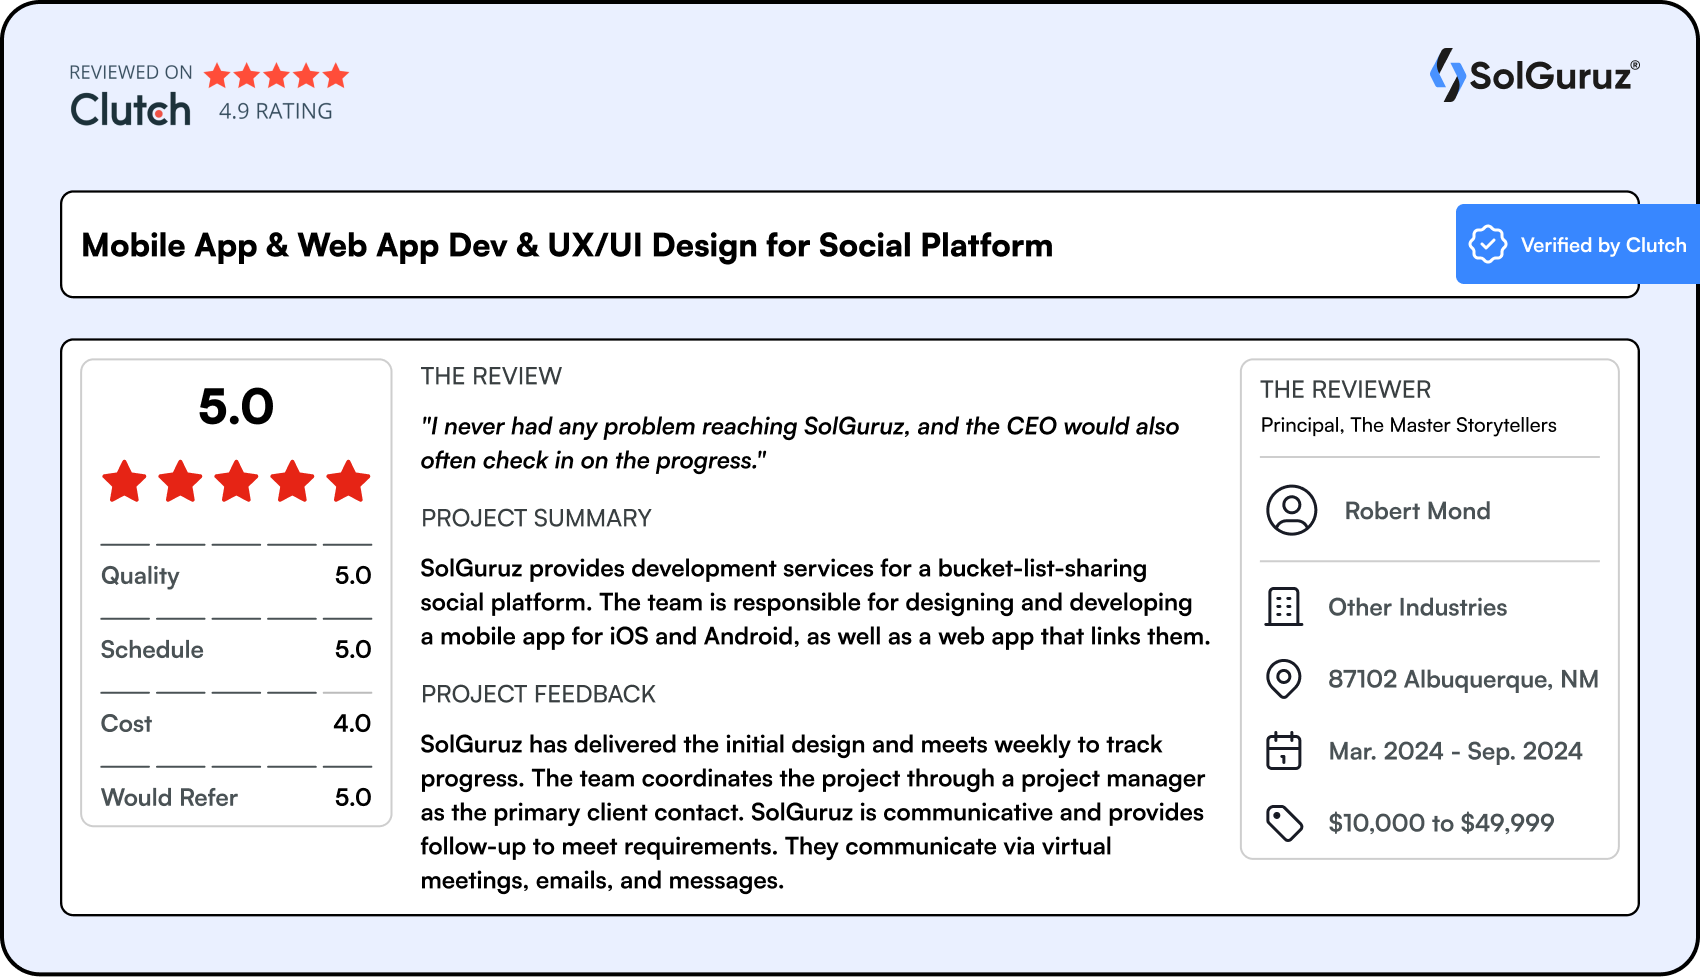The image size is (1700, 977).
Task: Click the Mar. 2024 - Sep. 2024 dates
Action: 1455,751
